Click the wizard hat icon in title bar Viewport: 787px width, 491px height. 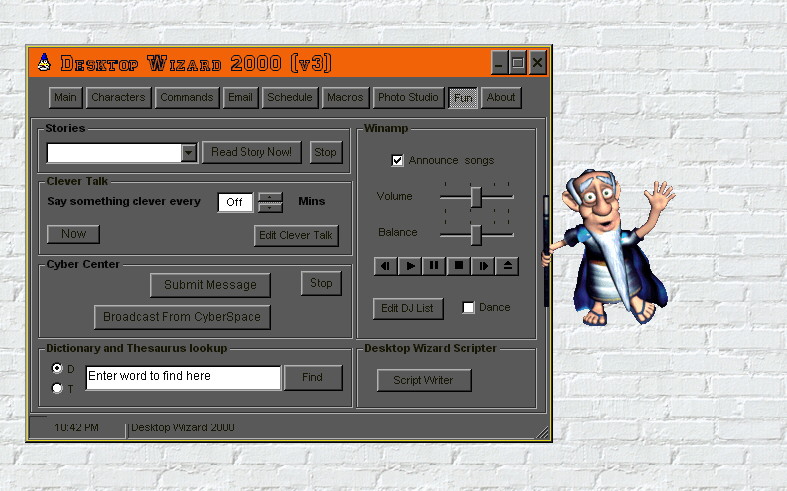[44, 63]
